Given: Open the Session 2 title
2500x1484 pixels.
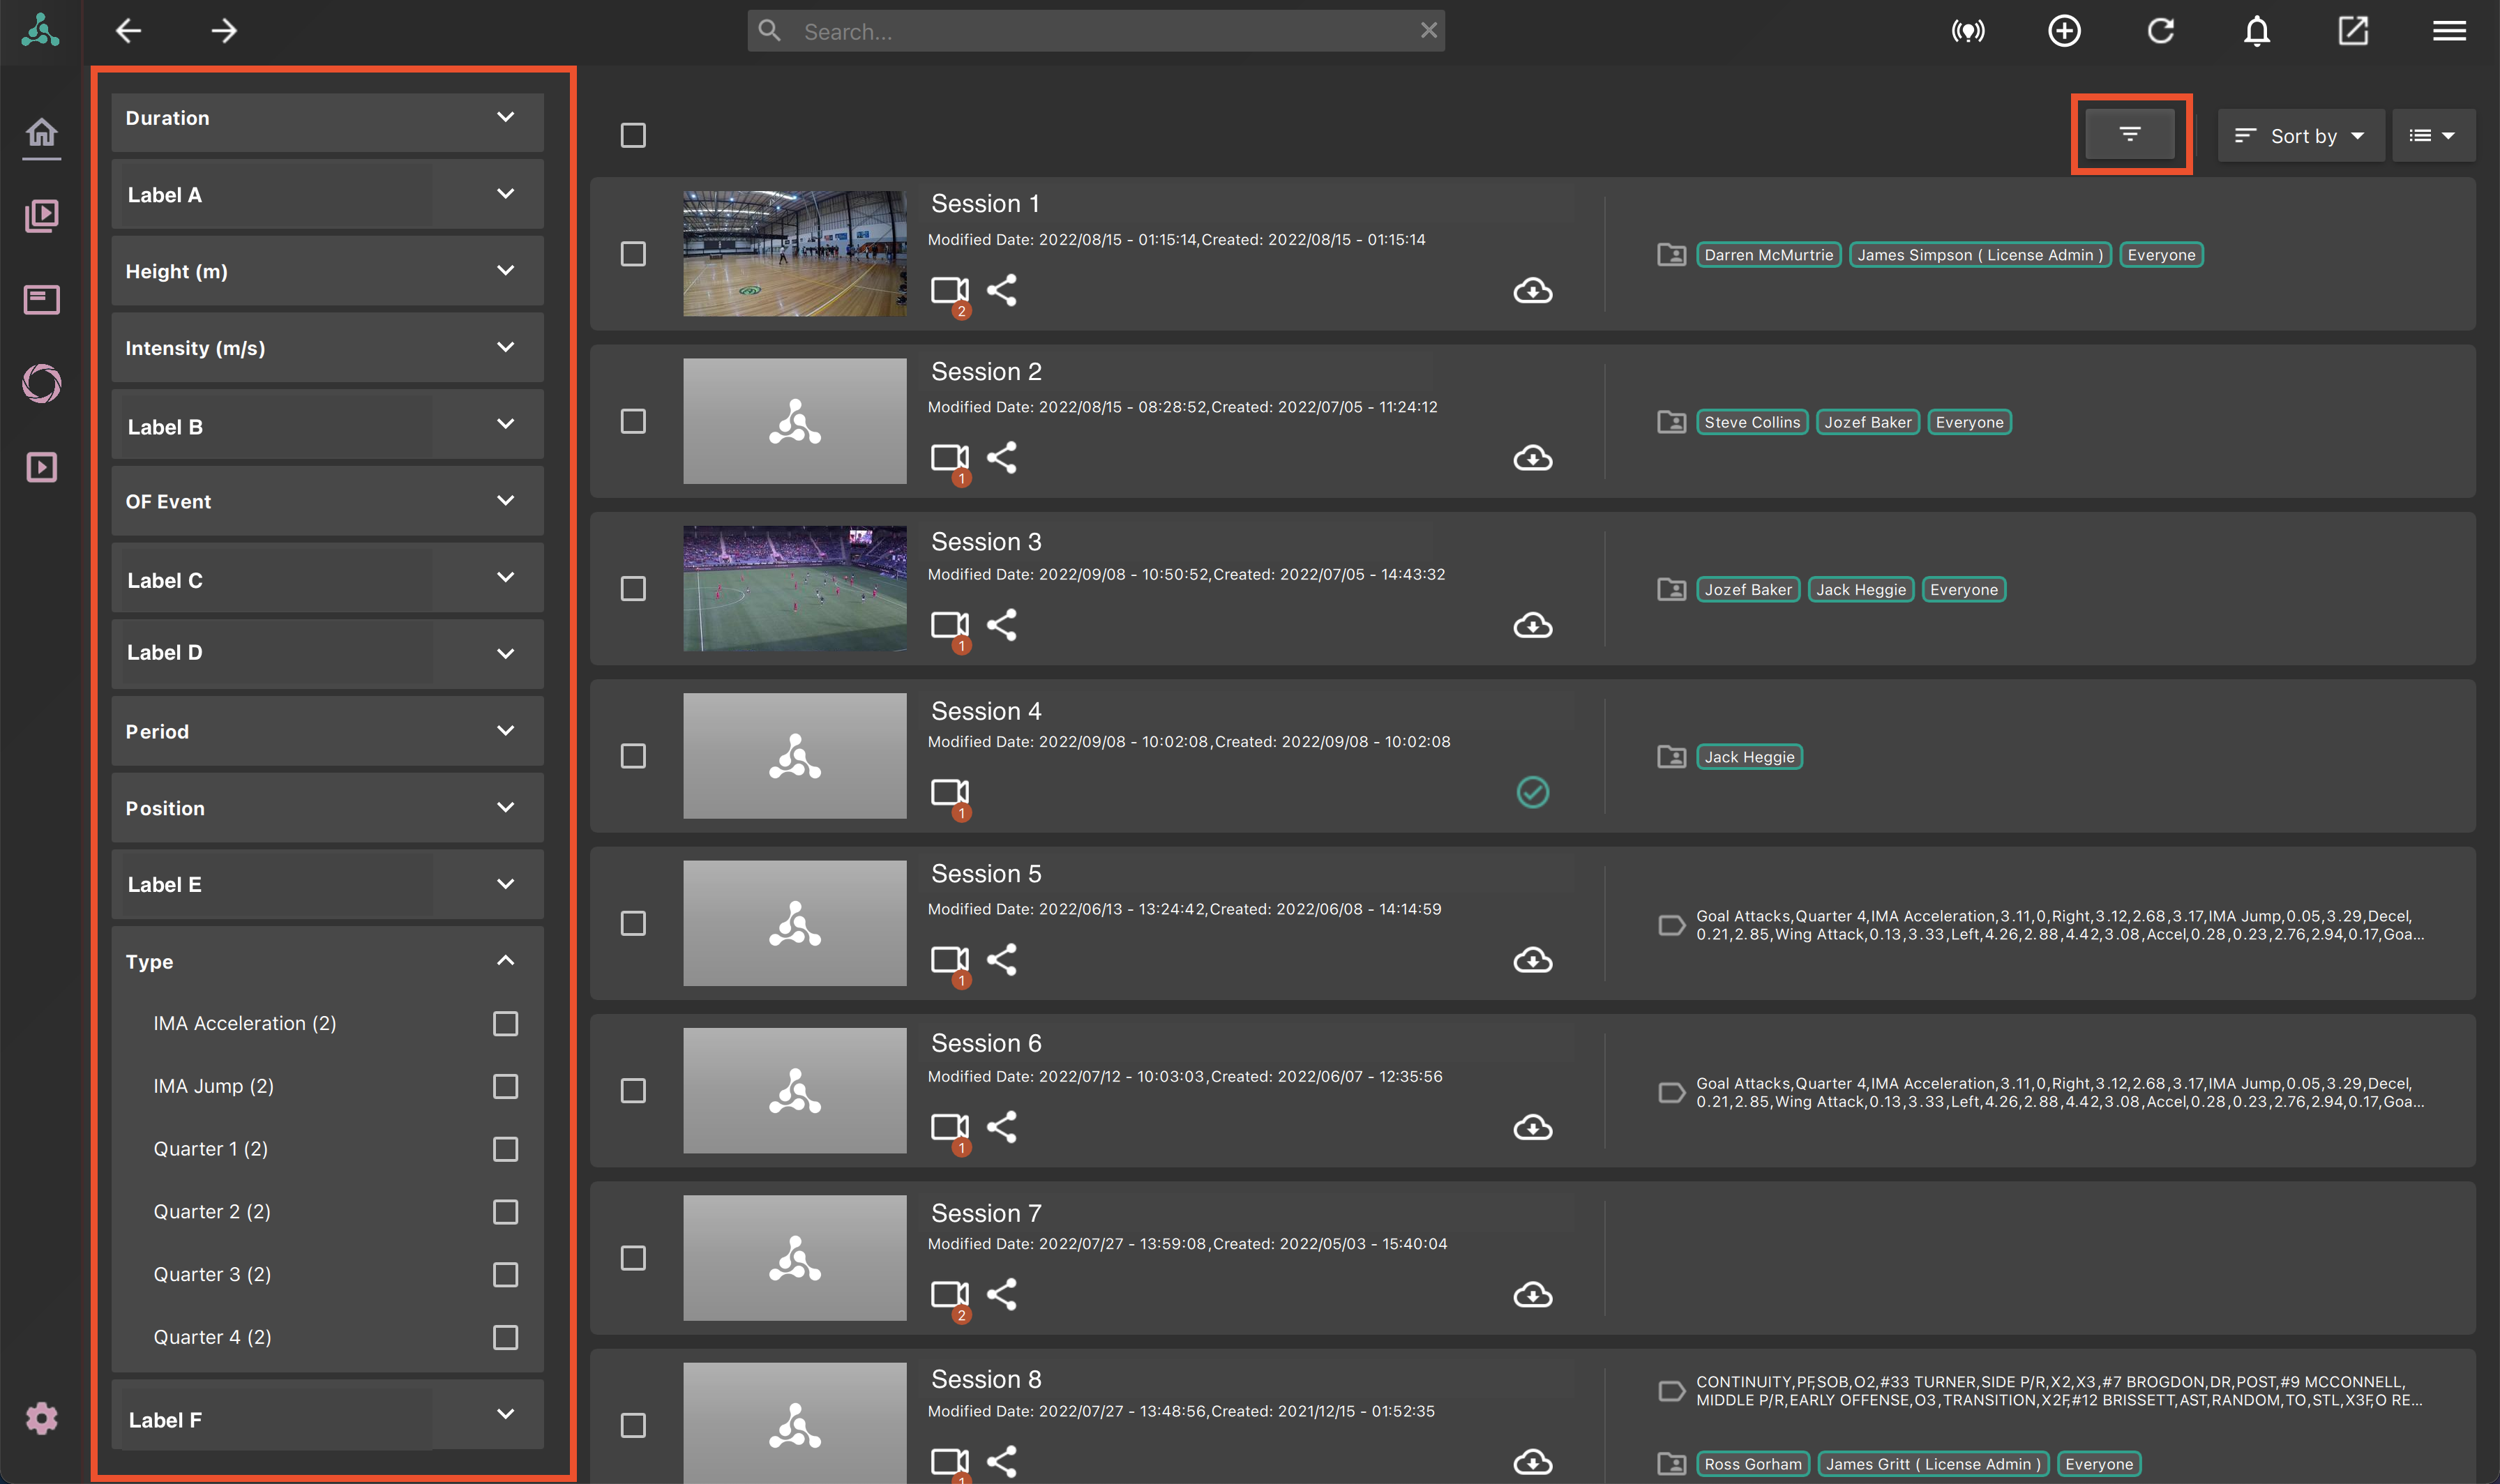Looking at the screenshot, I should click(x=986, y=372).
